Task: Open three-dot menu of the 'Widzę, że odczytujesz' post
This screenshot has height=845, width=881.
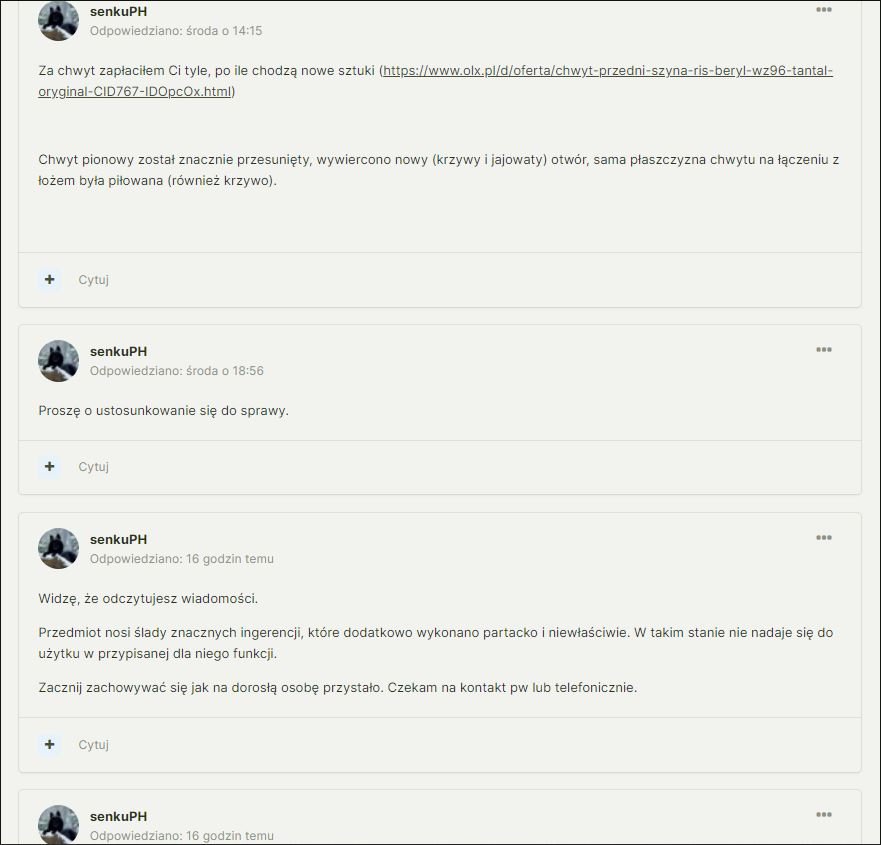Action: (x=824, y=538)
